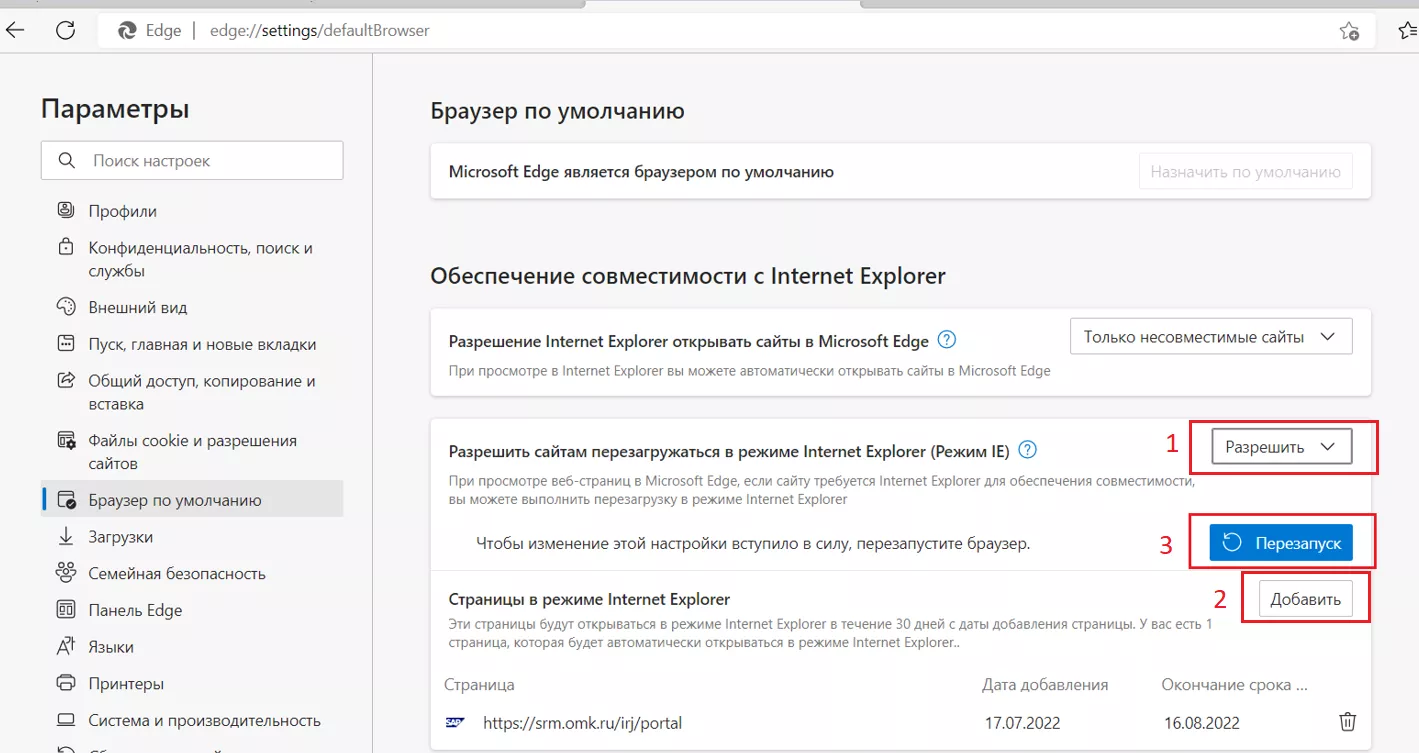This screenshot has height=753, width=1419.
Task: Click the lock icon beside 'Конфиденциальность'
Action: (x=66, y=247)
